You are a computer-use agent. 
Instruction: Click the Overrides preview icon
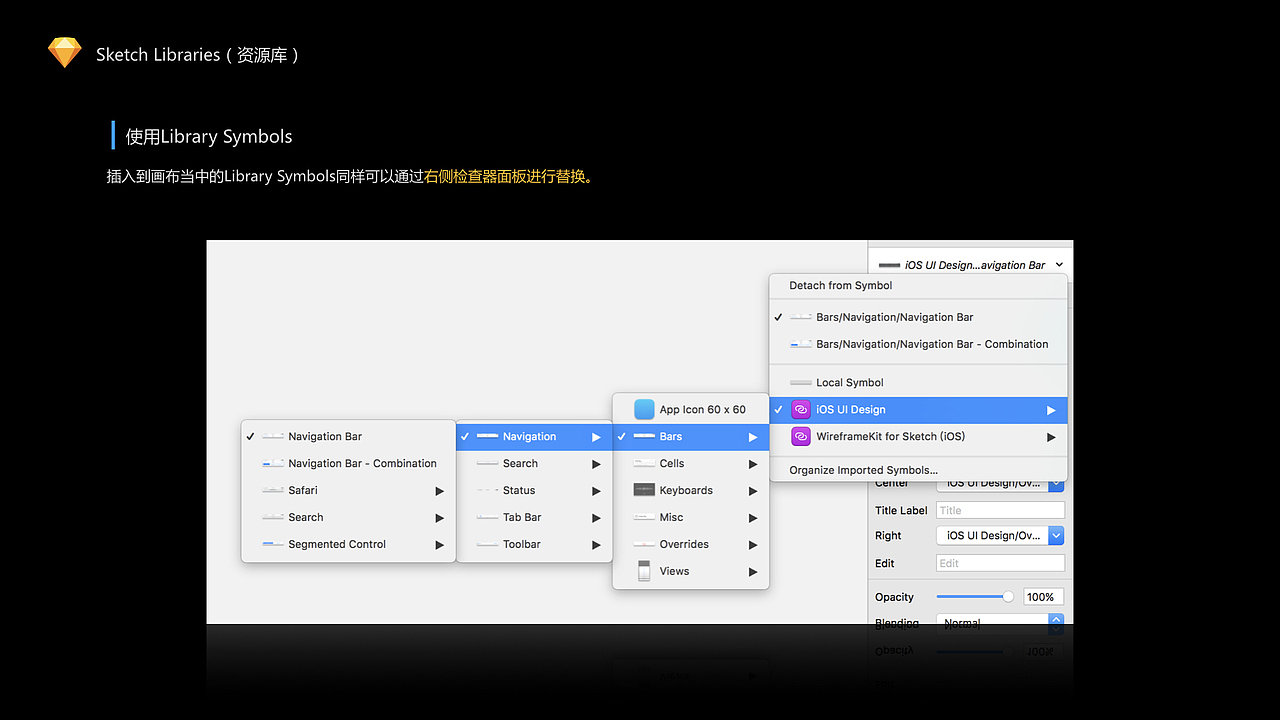point(644,544)
